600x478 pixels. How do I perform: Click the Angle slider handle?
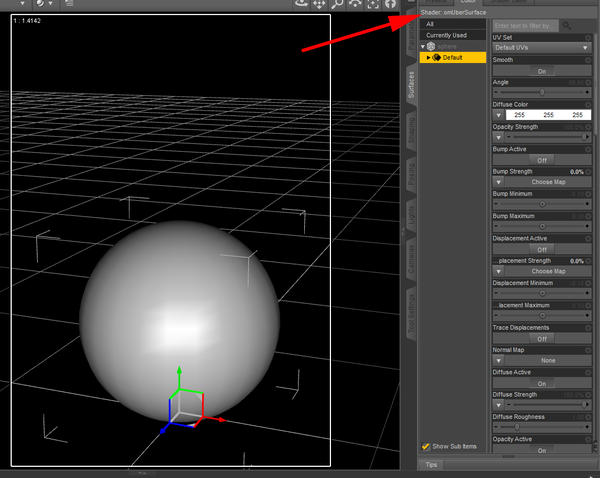point(542,92)
